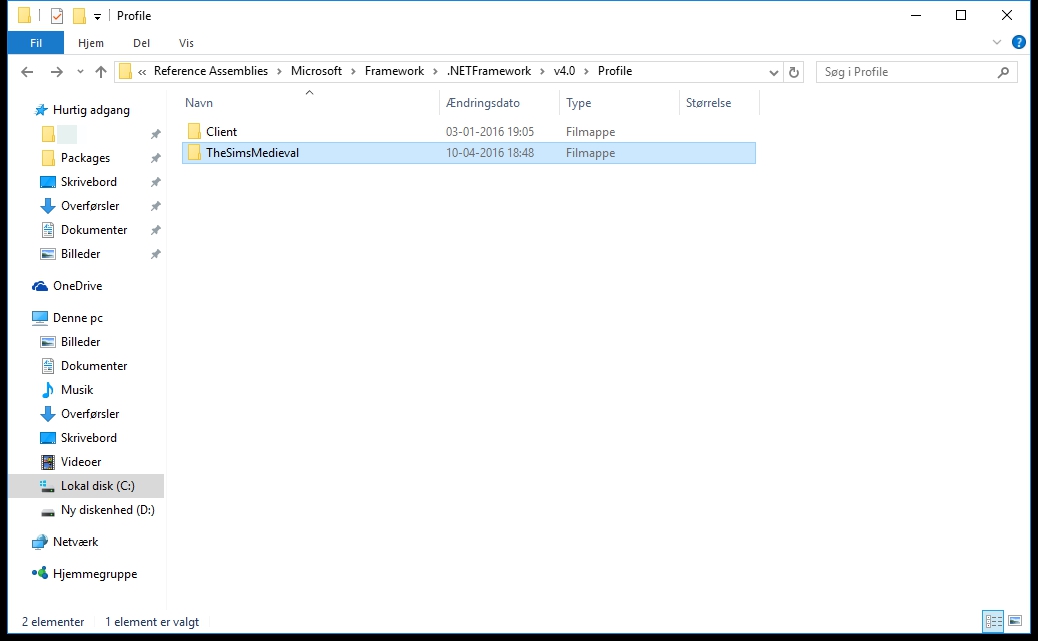Screen dimensions: 1038x641
Task: Click the Back navigation arrow
Action: click(x=27, y=72)
